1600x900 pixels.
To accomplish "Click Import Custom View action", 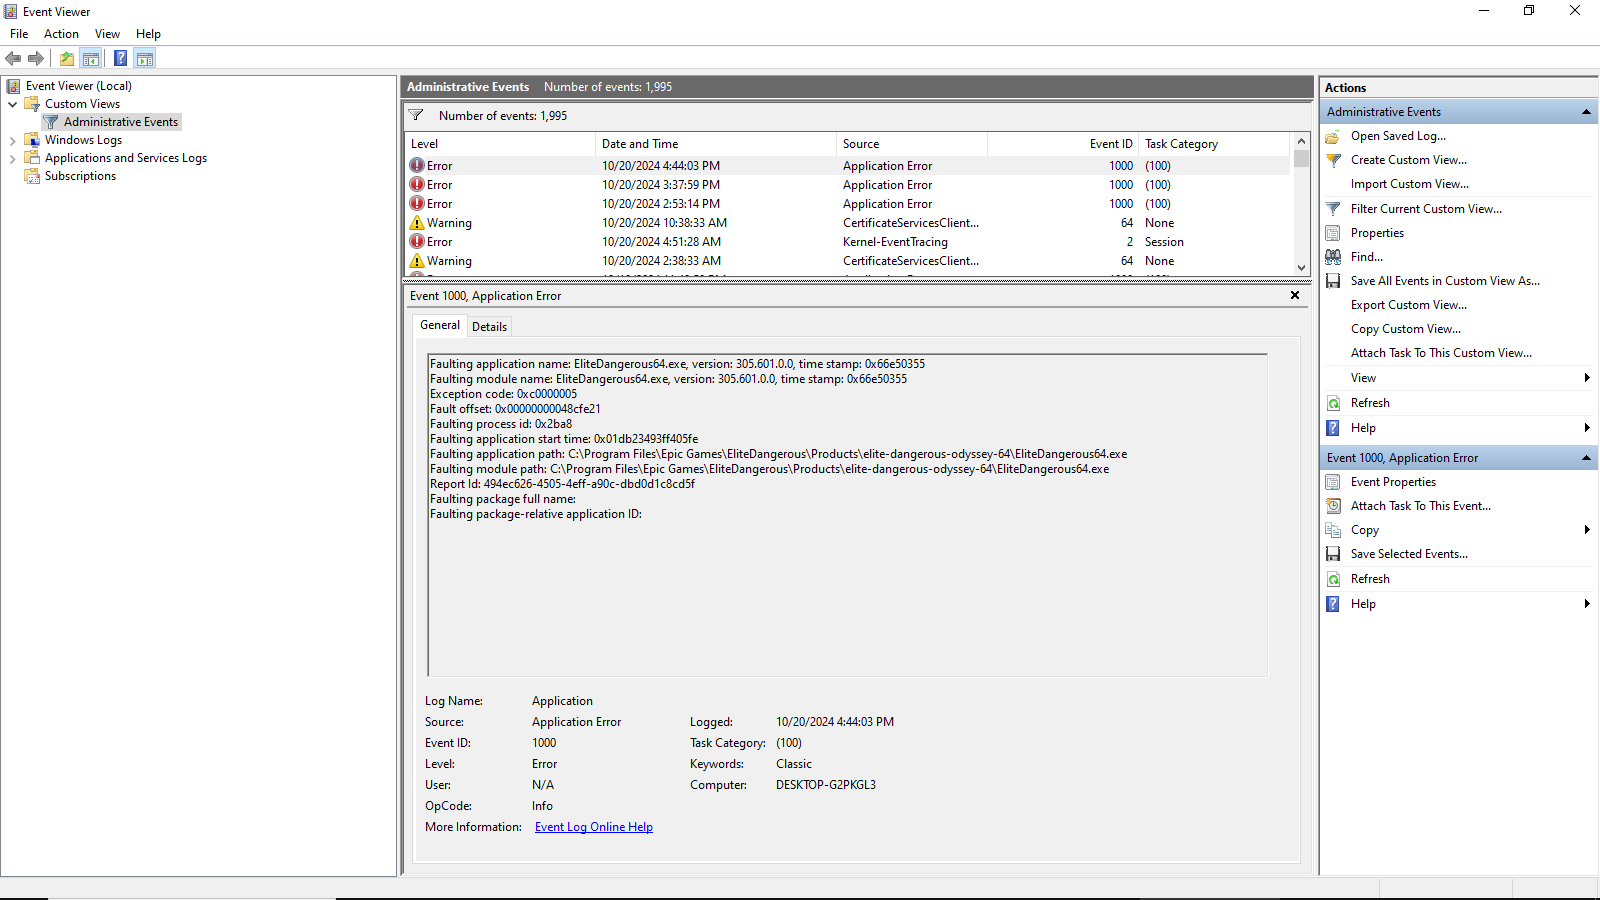I will point(1410,184).
